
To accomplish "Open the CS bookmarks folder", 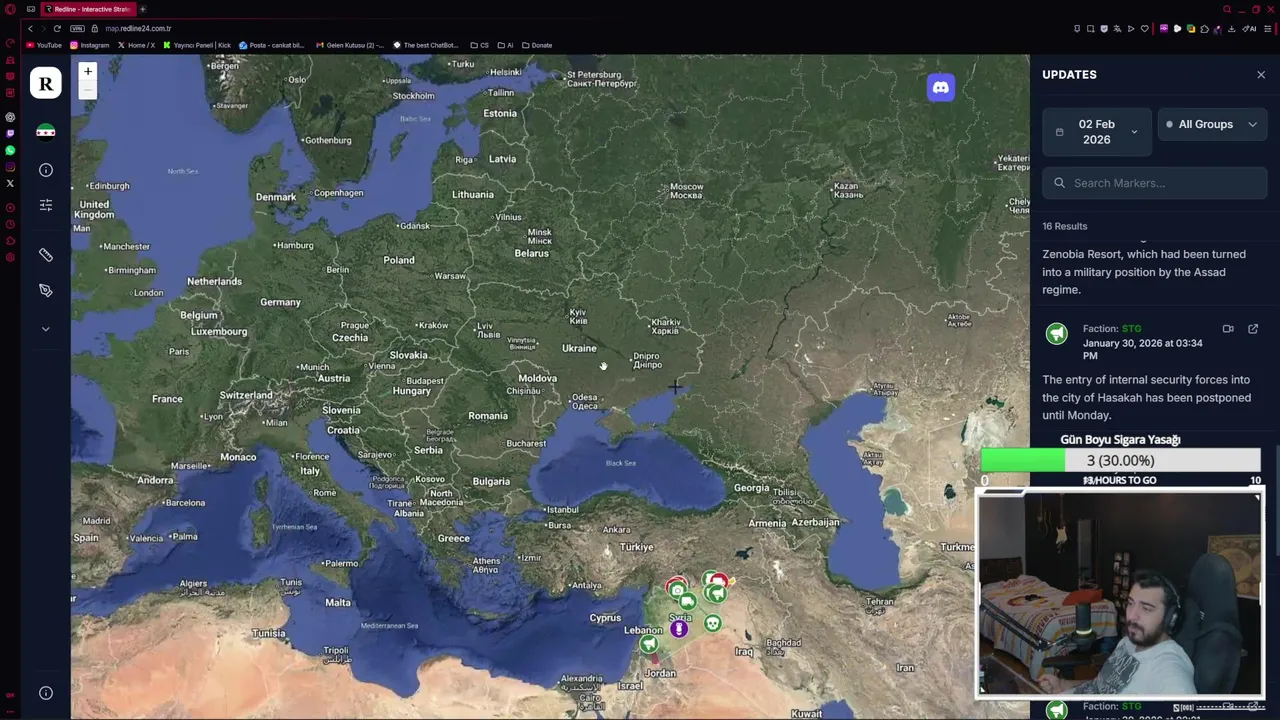I will tap(480, 45).
